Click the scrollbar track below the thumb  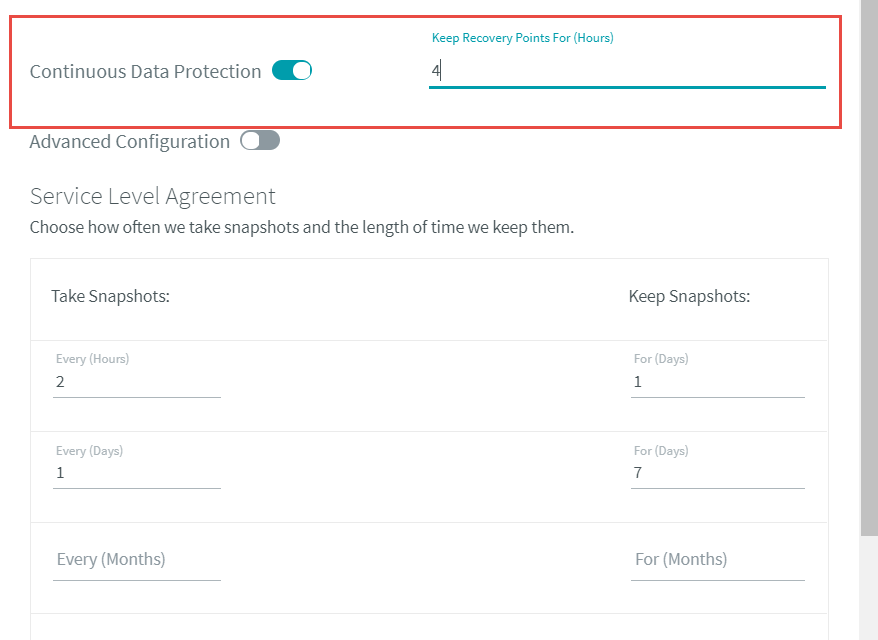tap(869, 588)
